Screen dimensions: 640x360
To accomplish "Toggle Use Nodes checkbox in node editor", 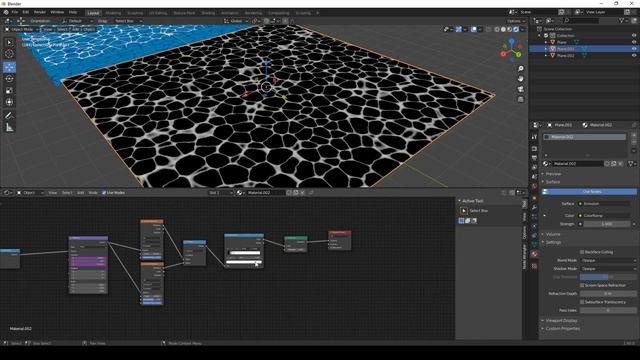I will [x=104, y=193].
